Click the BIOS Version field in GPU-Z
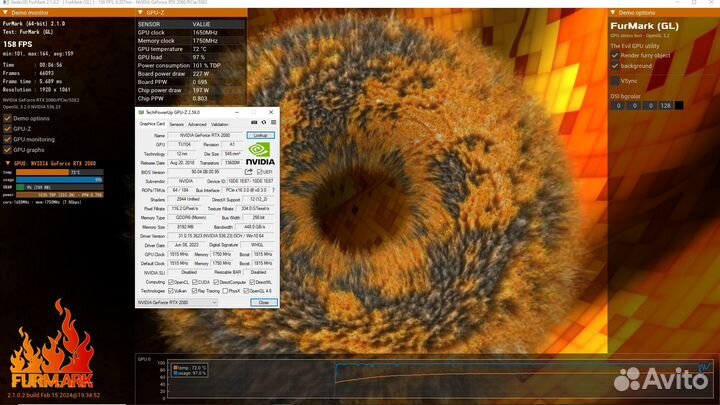Viewport: 720px width, 405px height. [205, 172]
